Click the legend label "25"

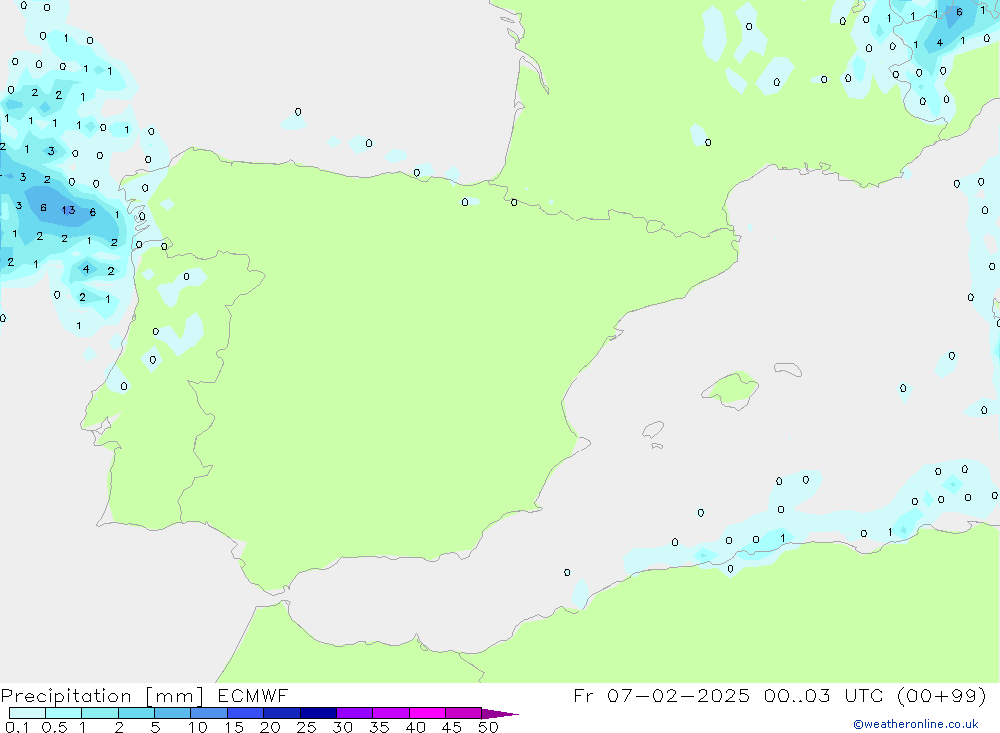(307, 727)
